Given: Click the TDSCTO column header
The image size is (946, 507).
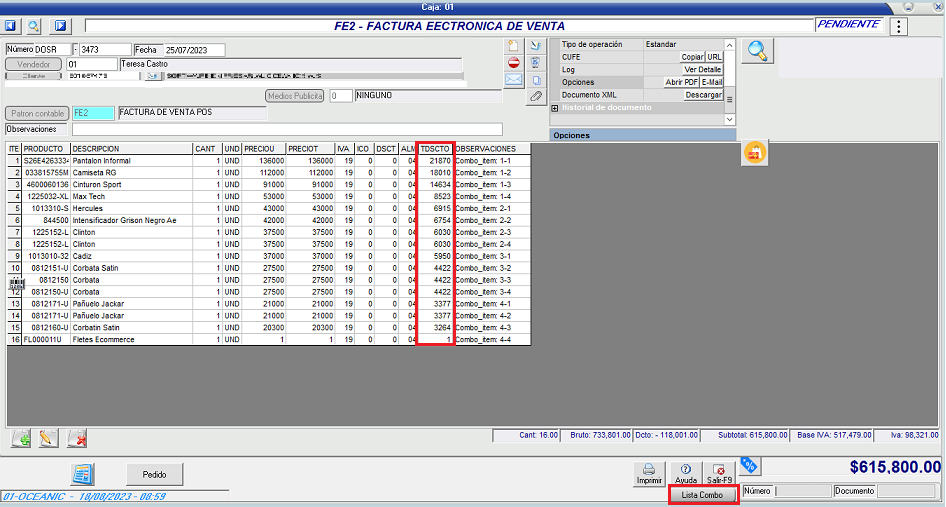Looking at the screenshot, I should point(435,149).
